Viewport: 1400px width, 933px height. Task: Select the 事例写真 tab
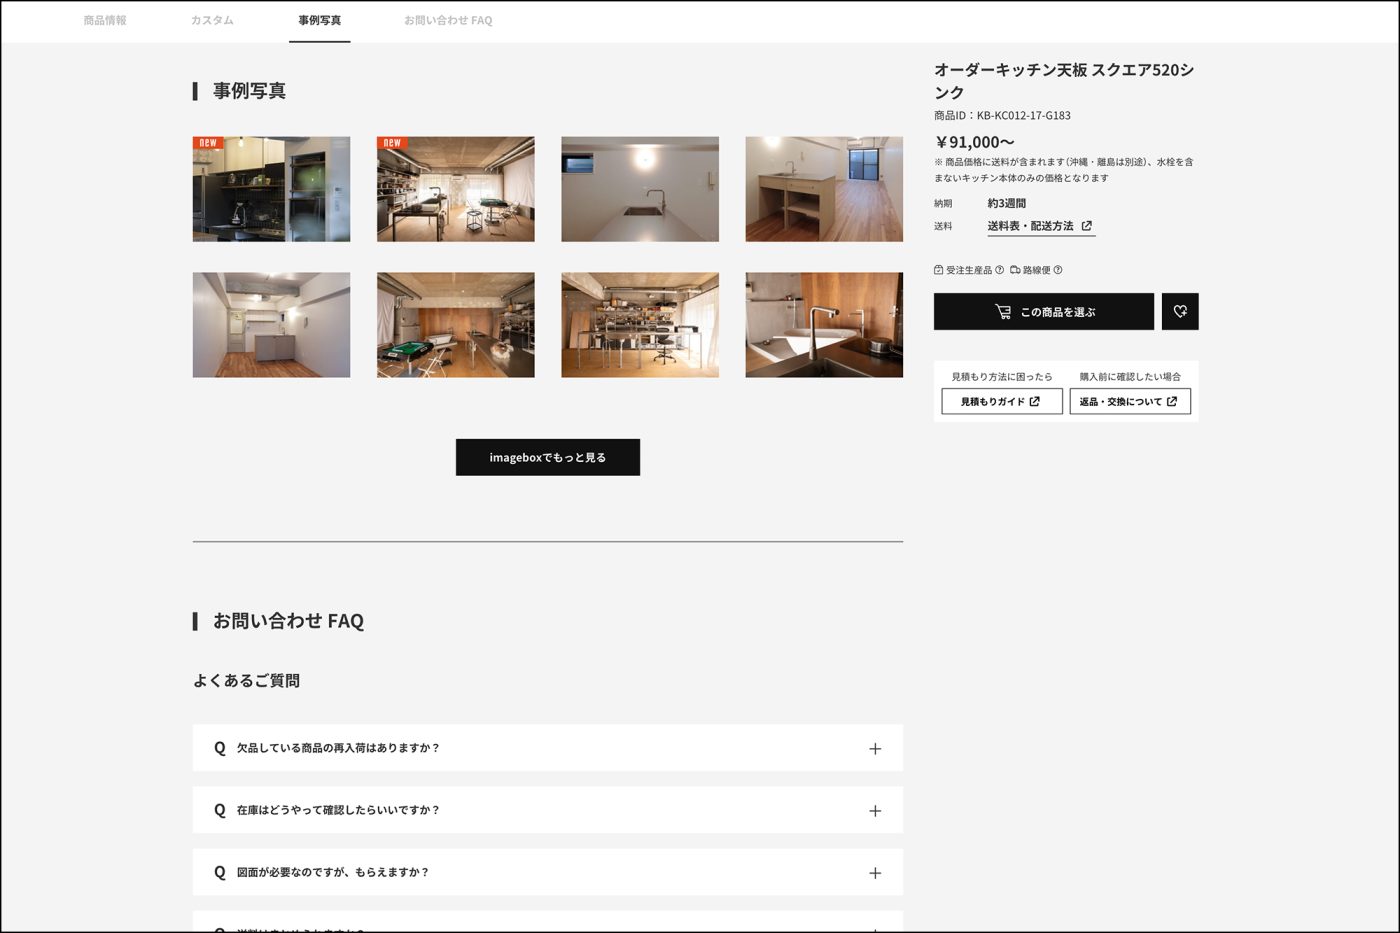coord(319,20)
